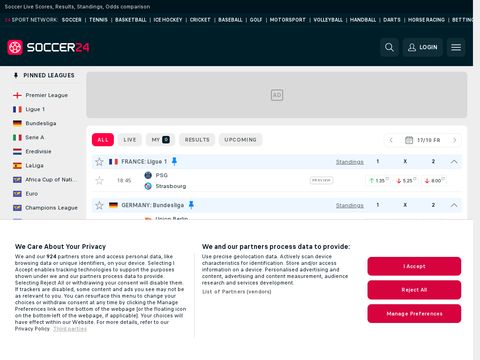This screenshot has width=480, height=360.
Task: Open LaLiga in pinned leagues
Action: tap(34, 165)
